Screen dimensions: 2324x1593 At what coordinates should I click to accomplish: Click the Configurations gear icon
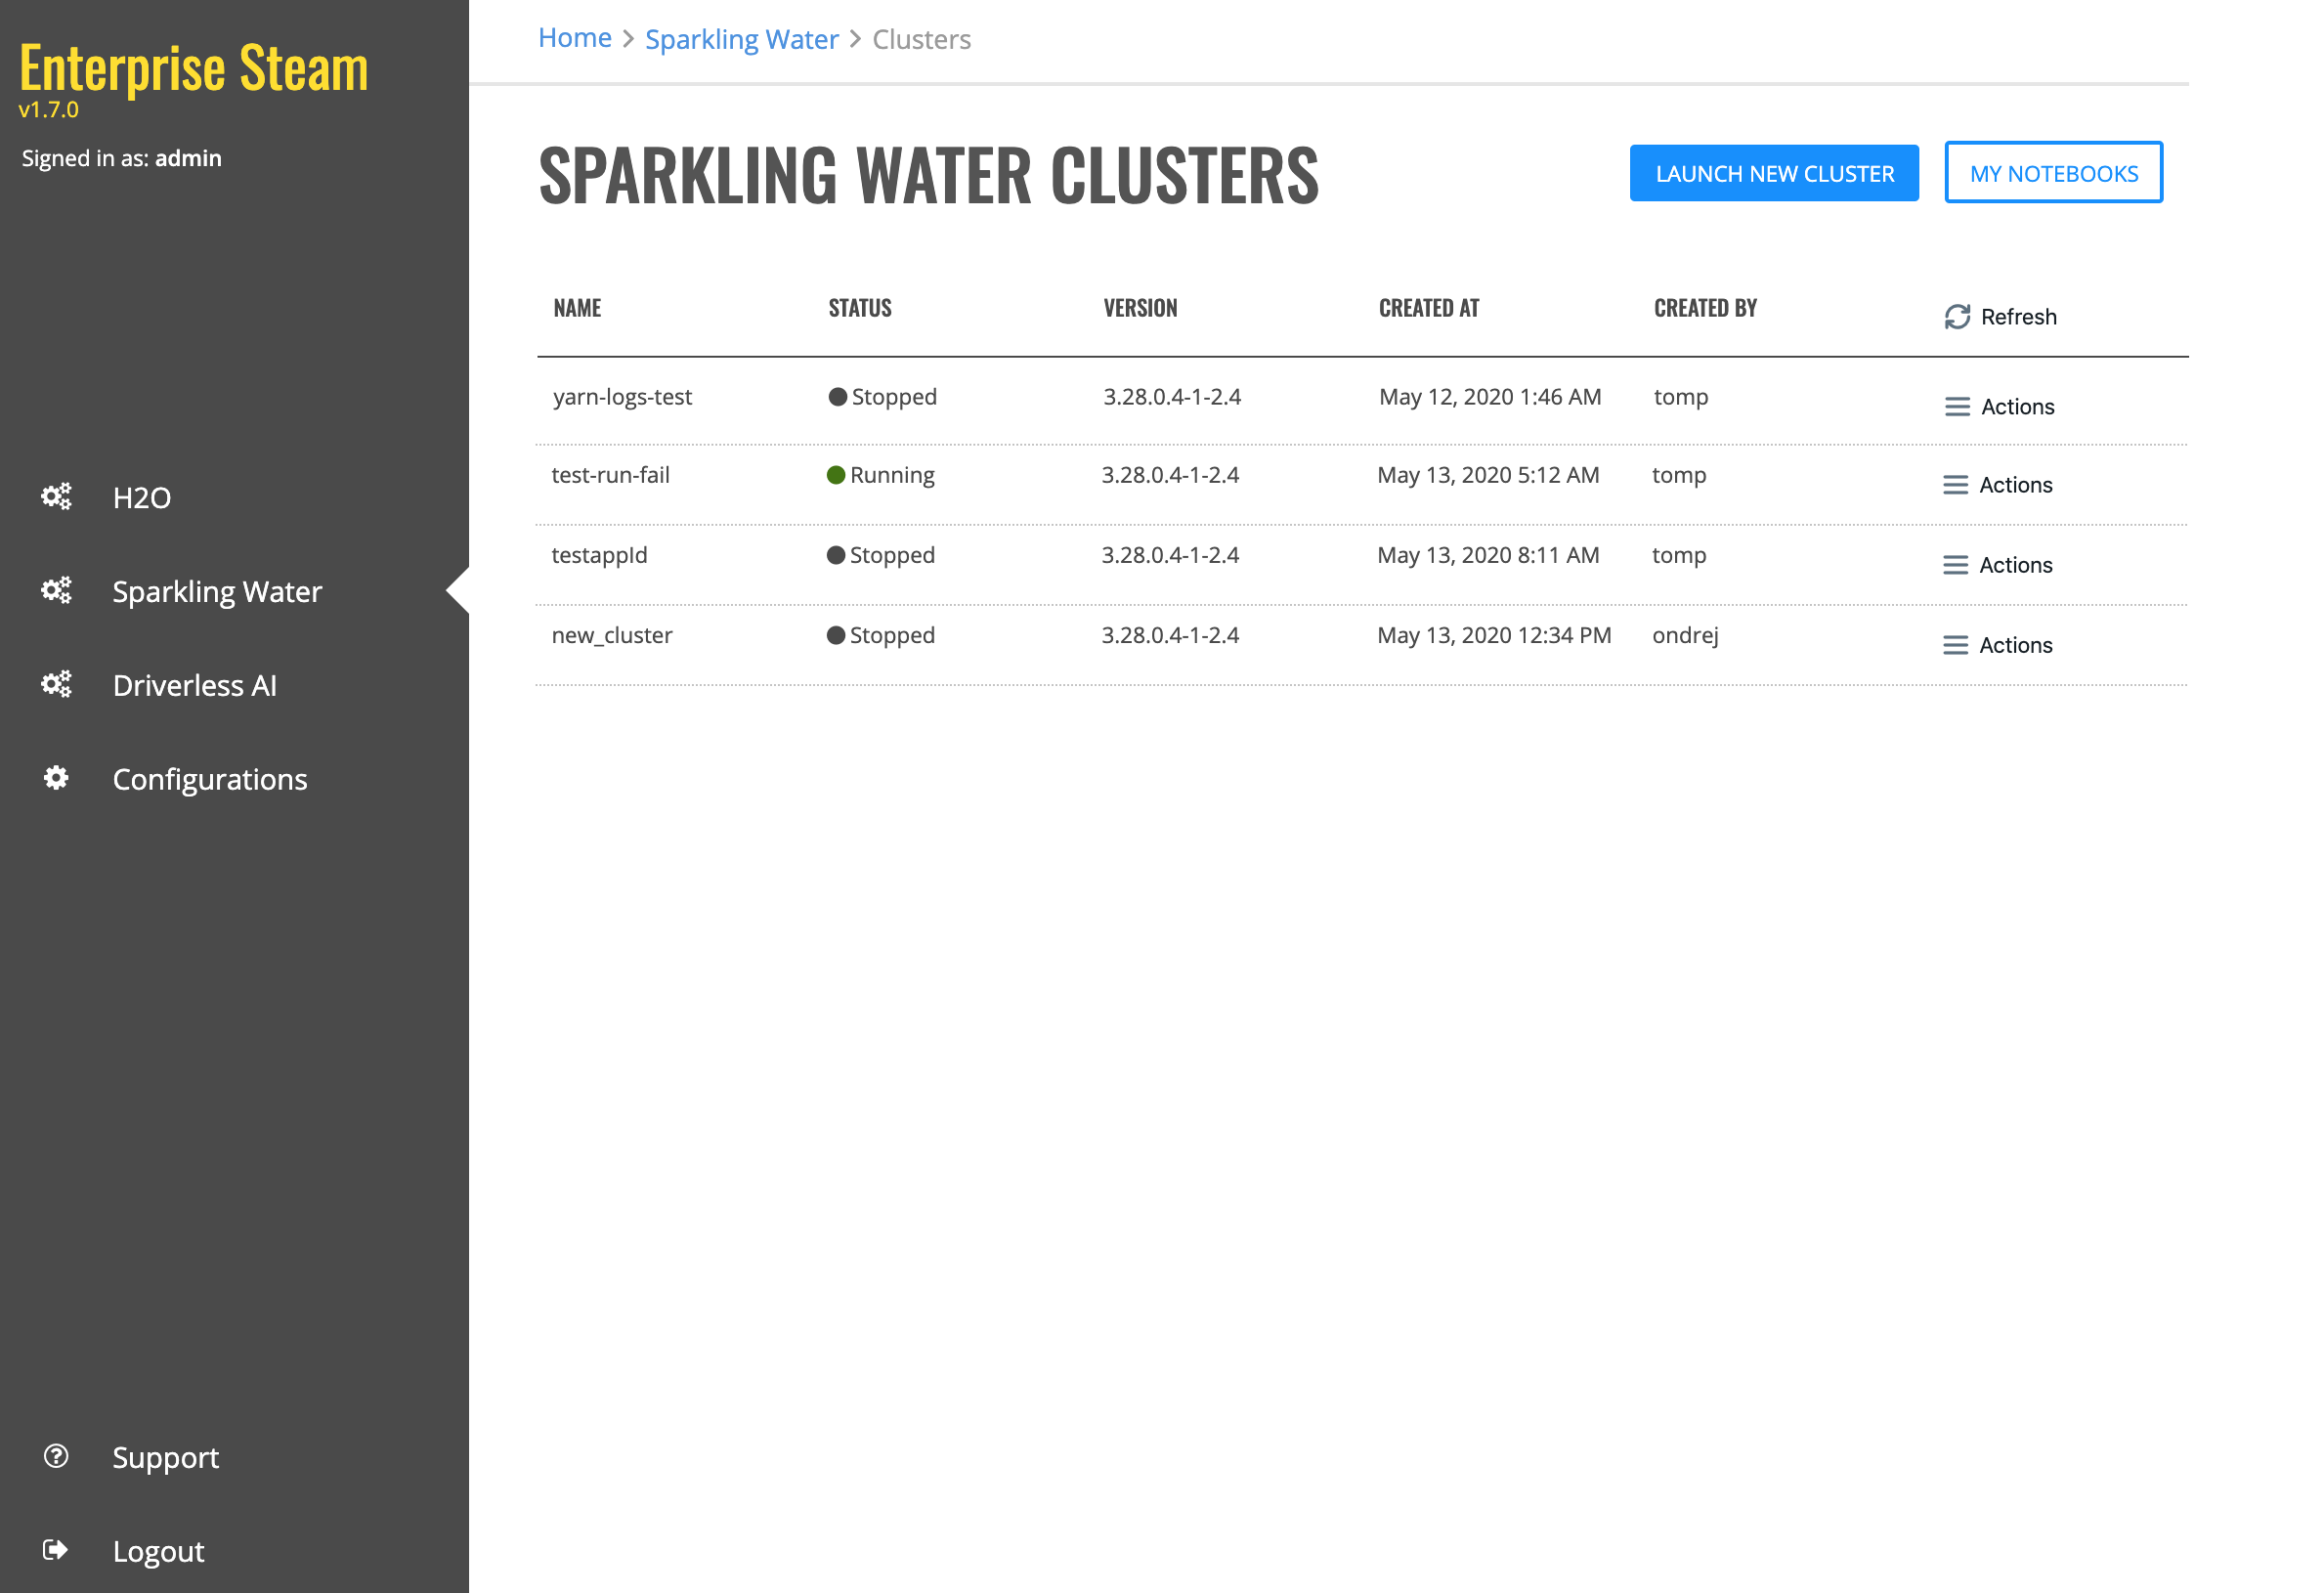pyautogui.click(x=56, y=778)
